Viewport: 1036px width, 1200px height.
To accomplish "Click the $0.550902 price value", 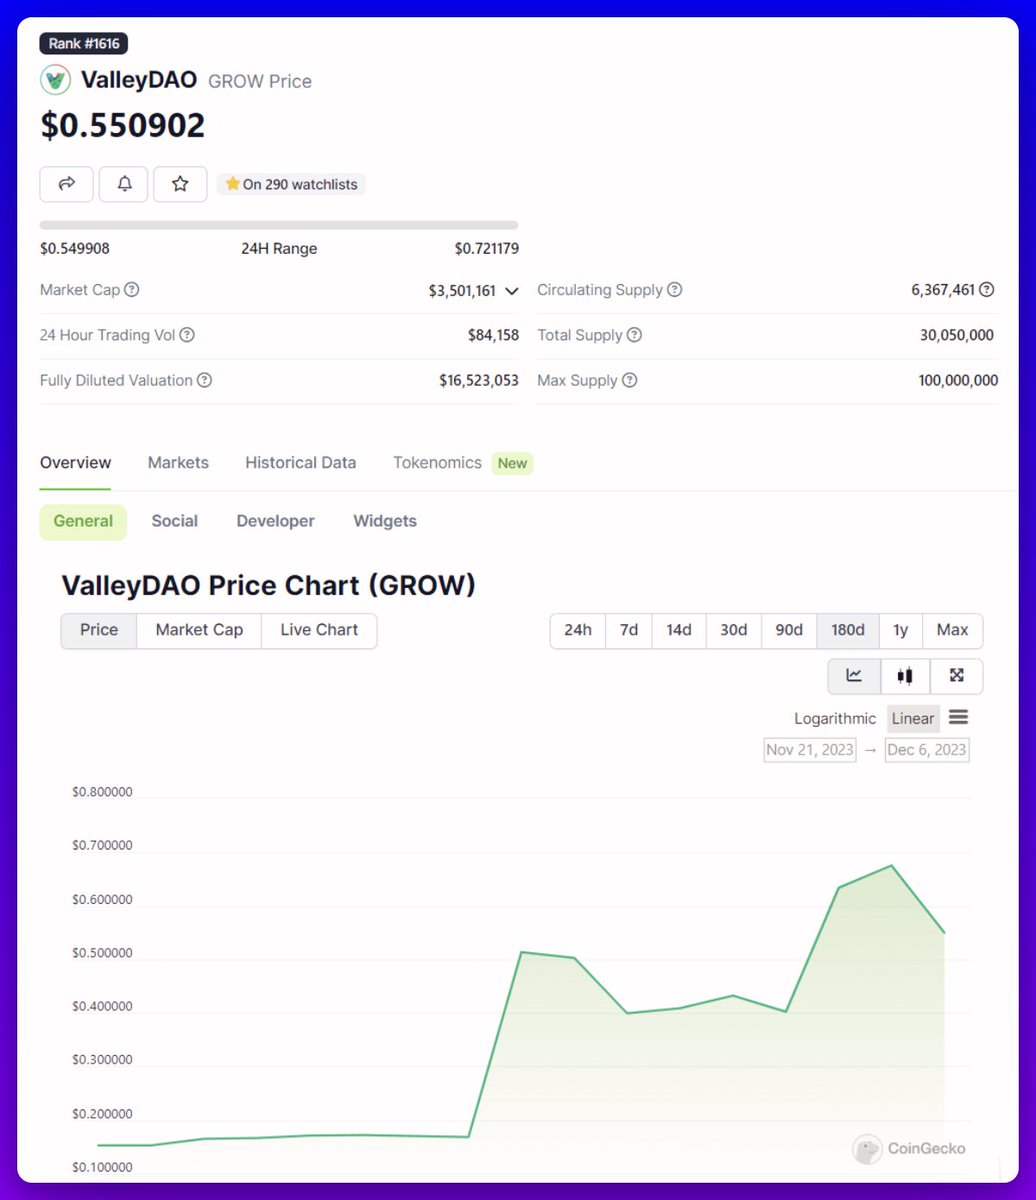I will (123, 126).
